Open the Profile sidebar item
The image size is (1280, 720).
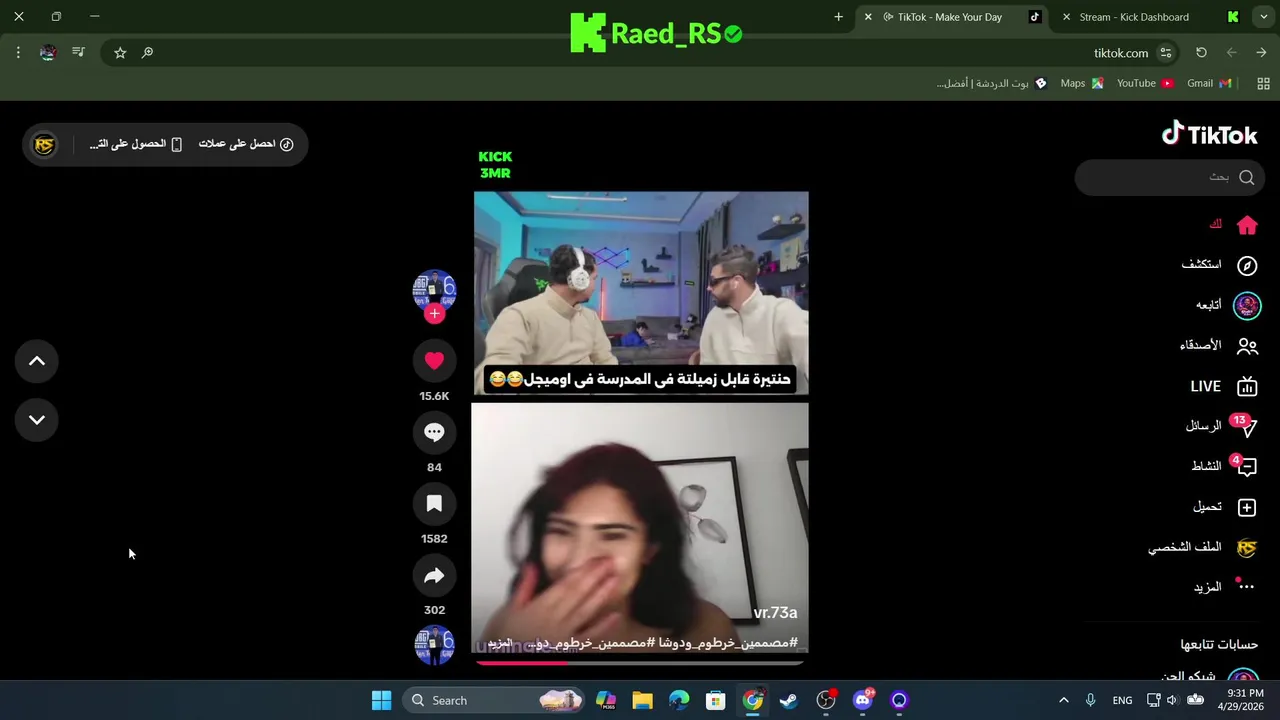[1203, 548]
